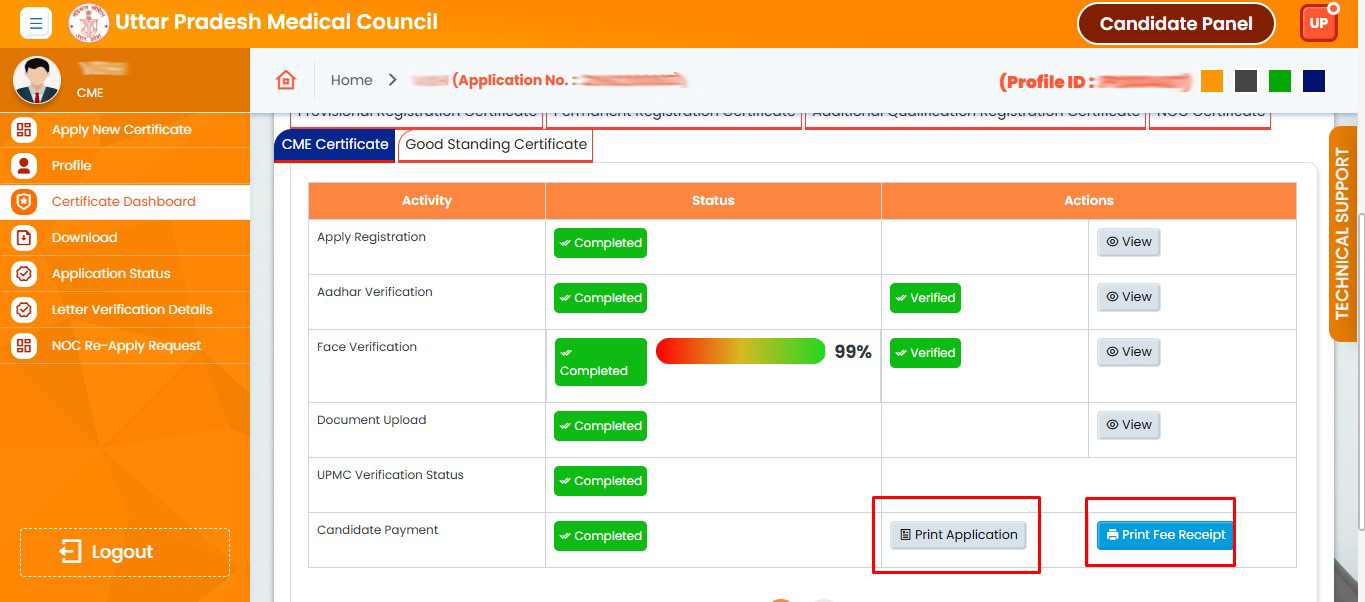
Task: Open Certificate Dashboard menu item
Action: (x=123, y=202)
